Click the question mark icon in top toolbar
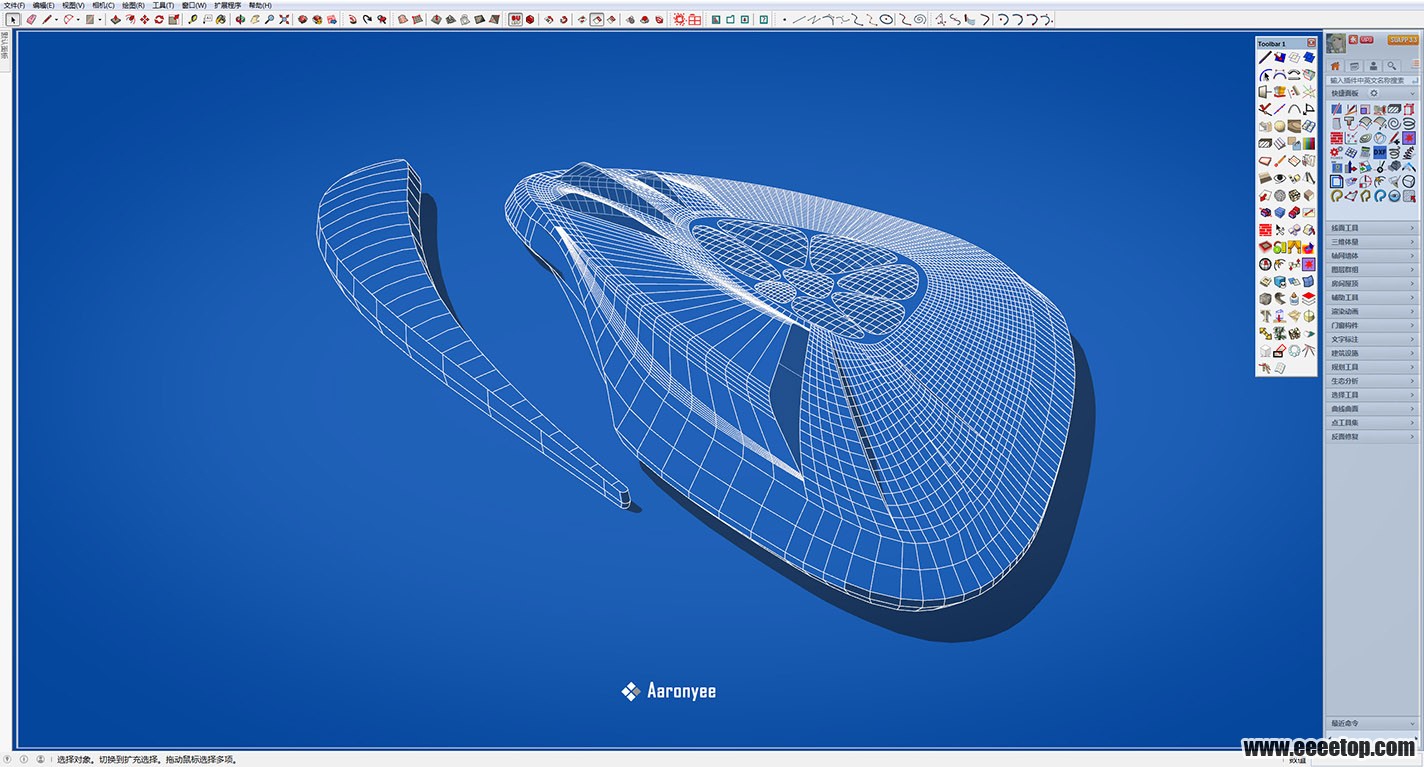The width and height of the screenshot is (1424, 767). pos(764,19)
